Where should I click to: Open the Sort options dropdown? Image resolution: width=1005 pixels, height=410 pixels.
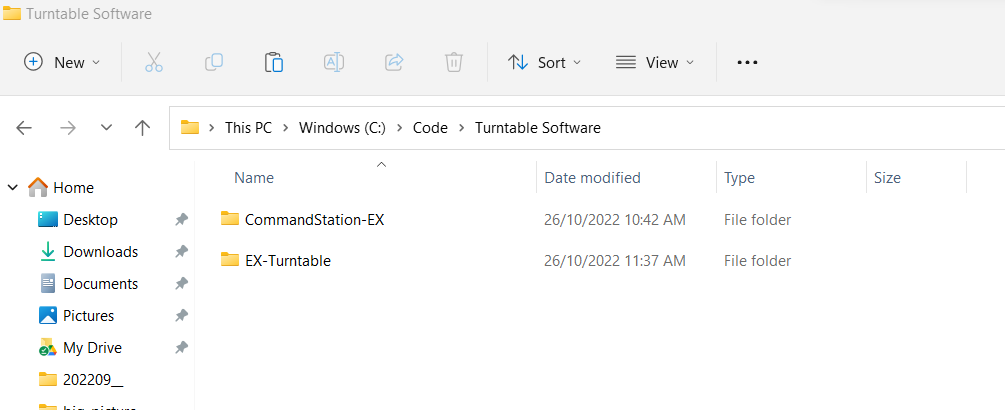point(544,62)
